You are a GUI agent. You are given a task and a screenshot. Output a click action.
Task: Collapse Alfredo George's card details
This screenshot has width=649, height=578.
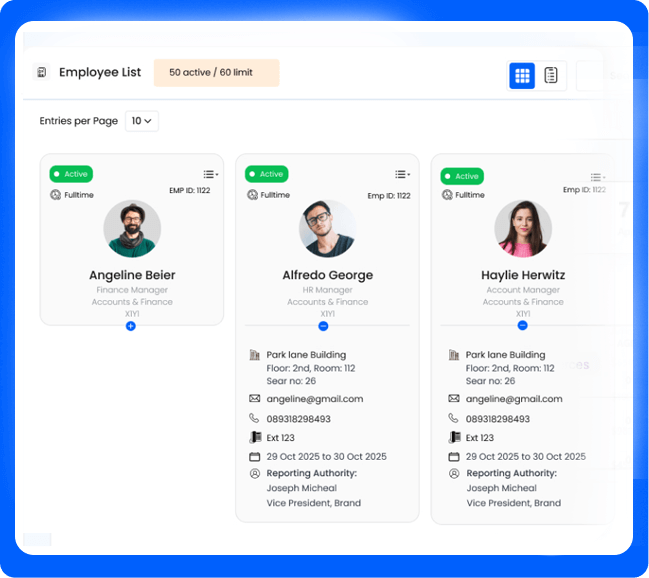coord(323,326)
